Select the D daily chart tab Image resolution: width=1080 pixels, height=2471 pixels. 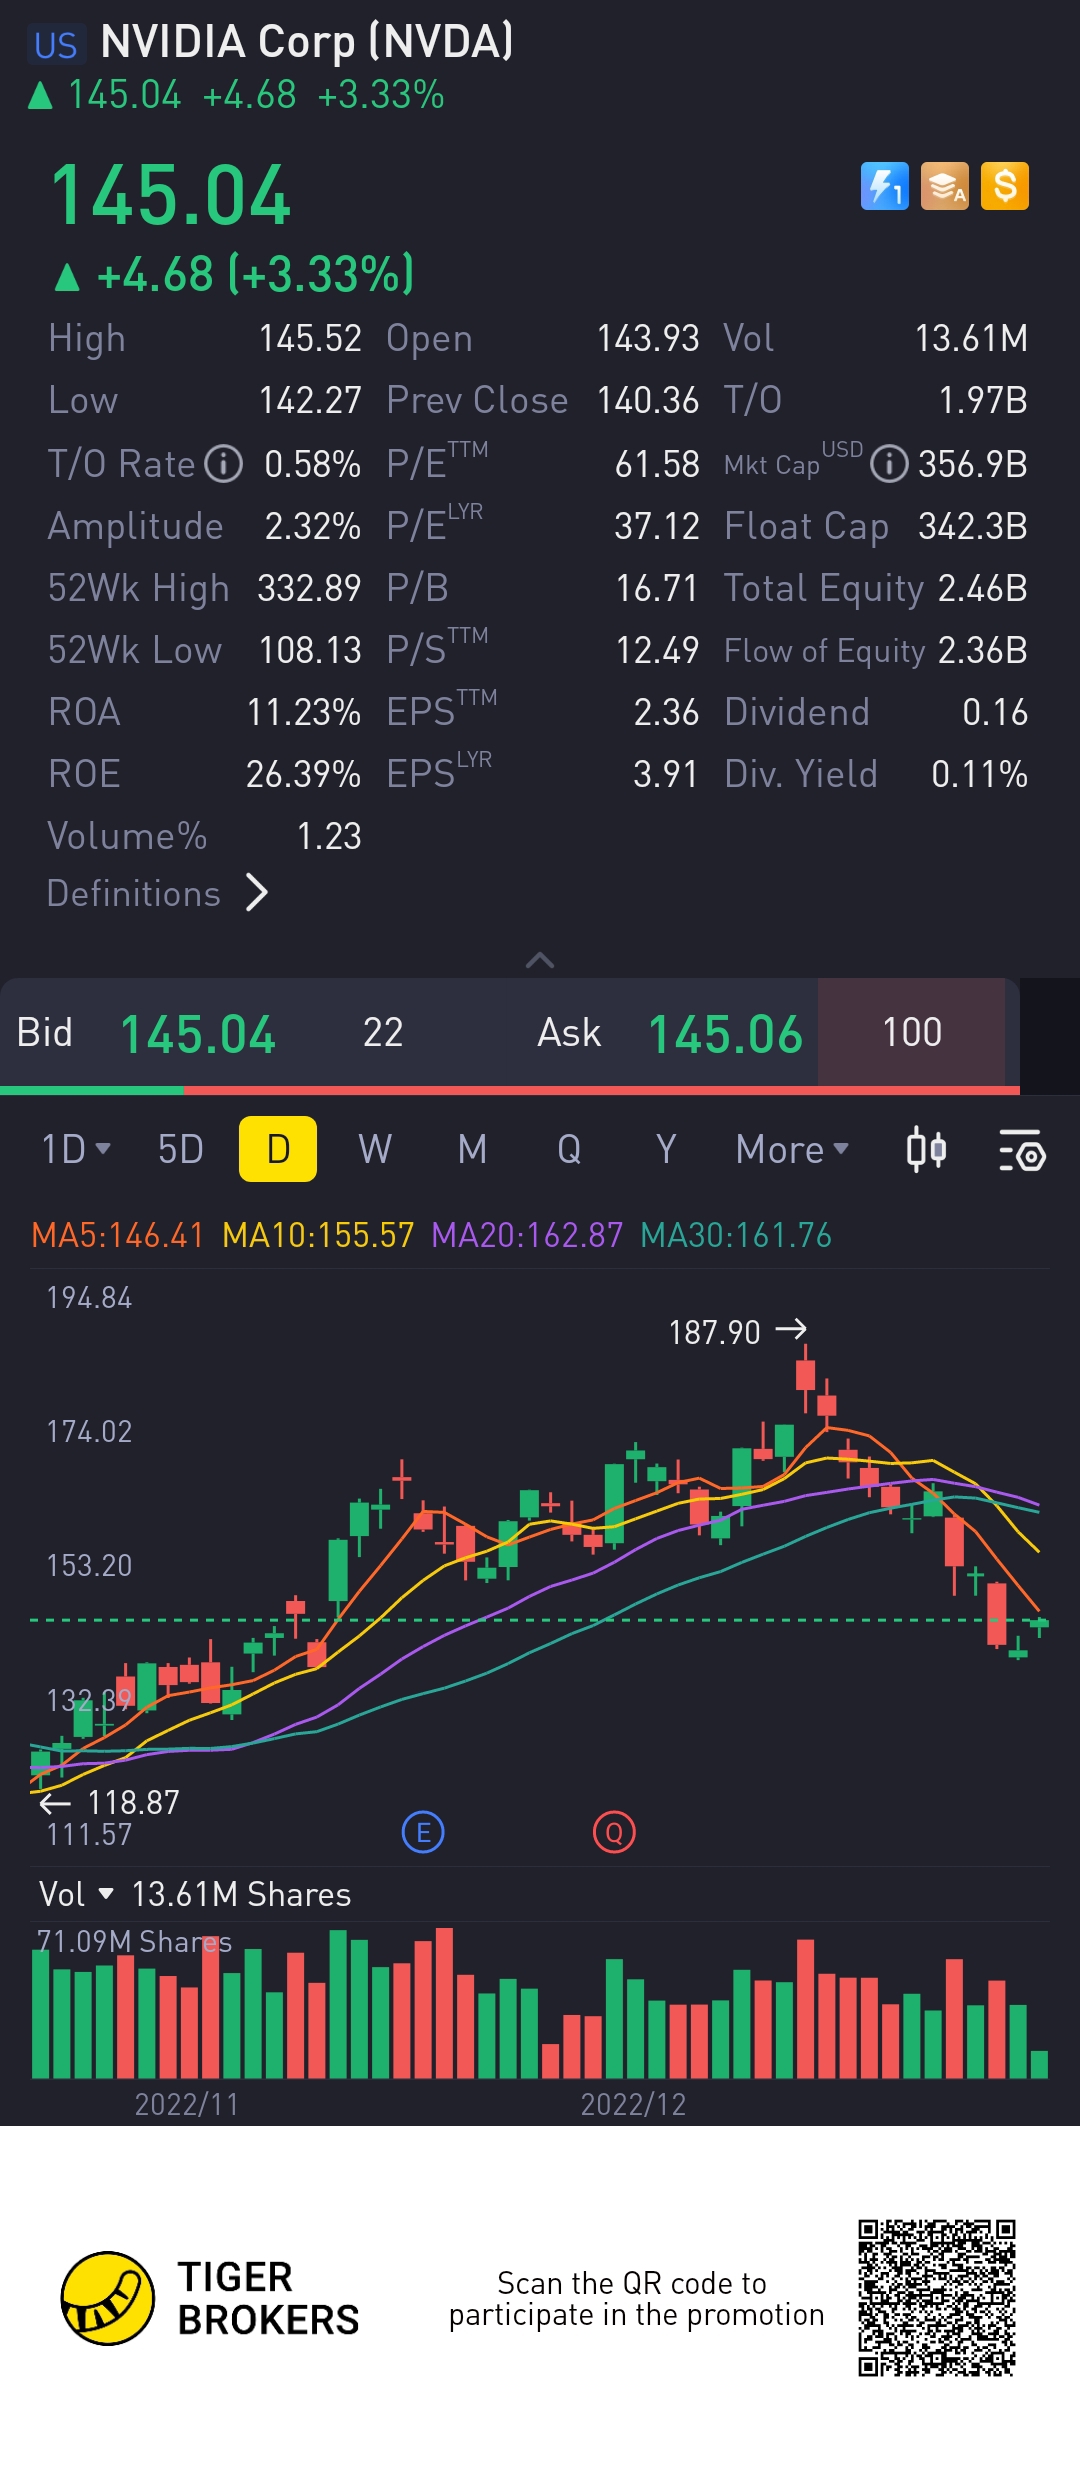click(278, 1149)
